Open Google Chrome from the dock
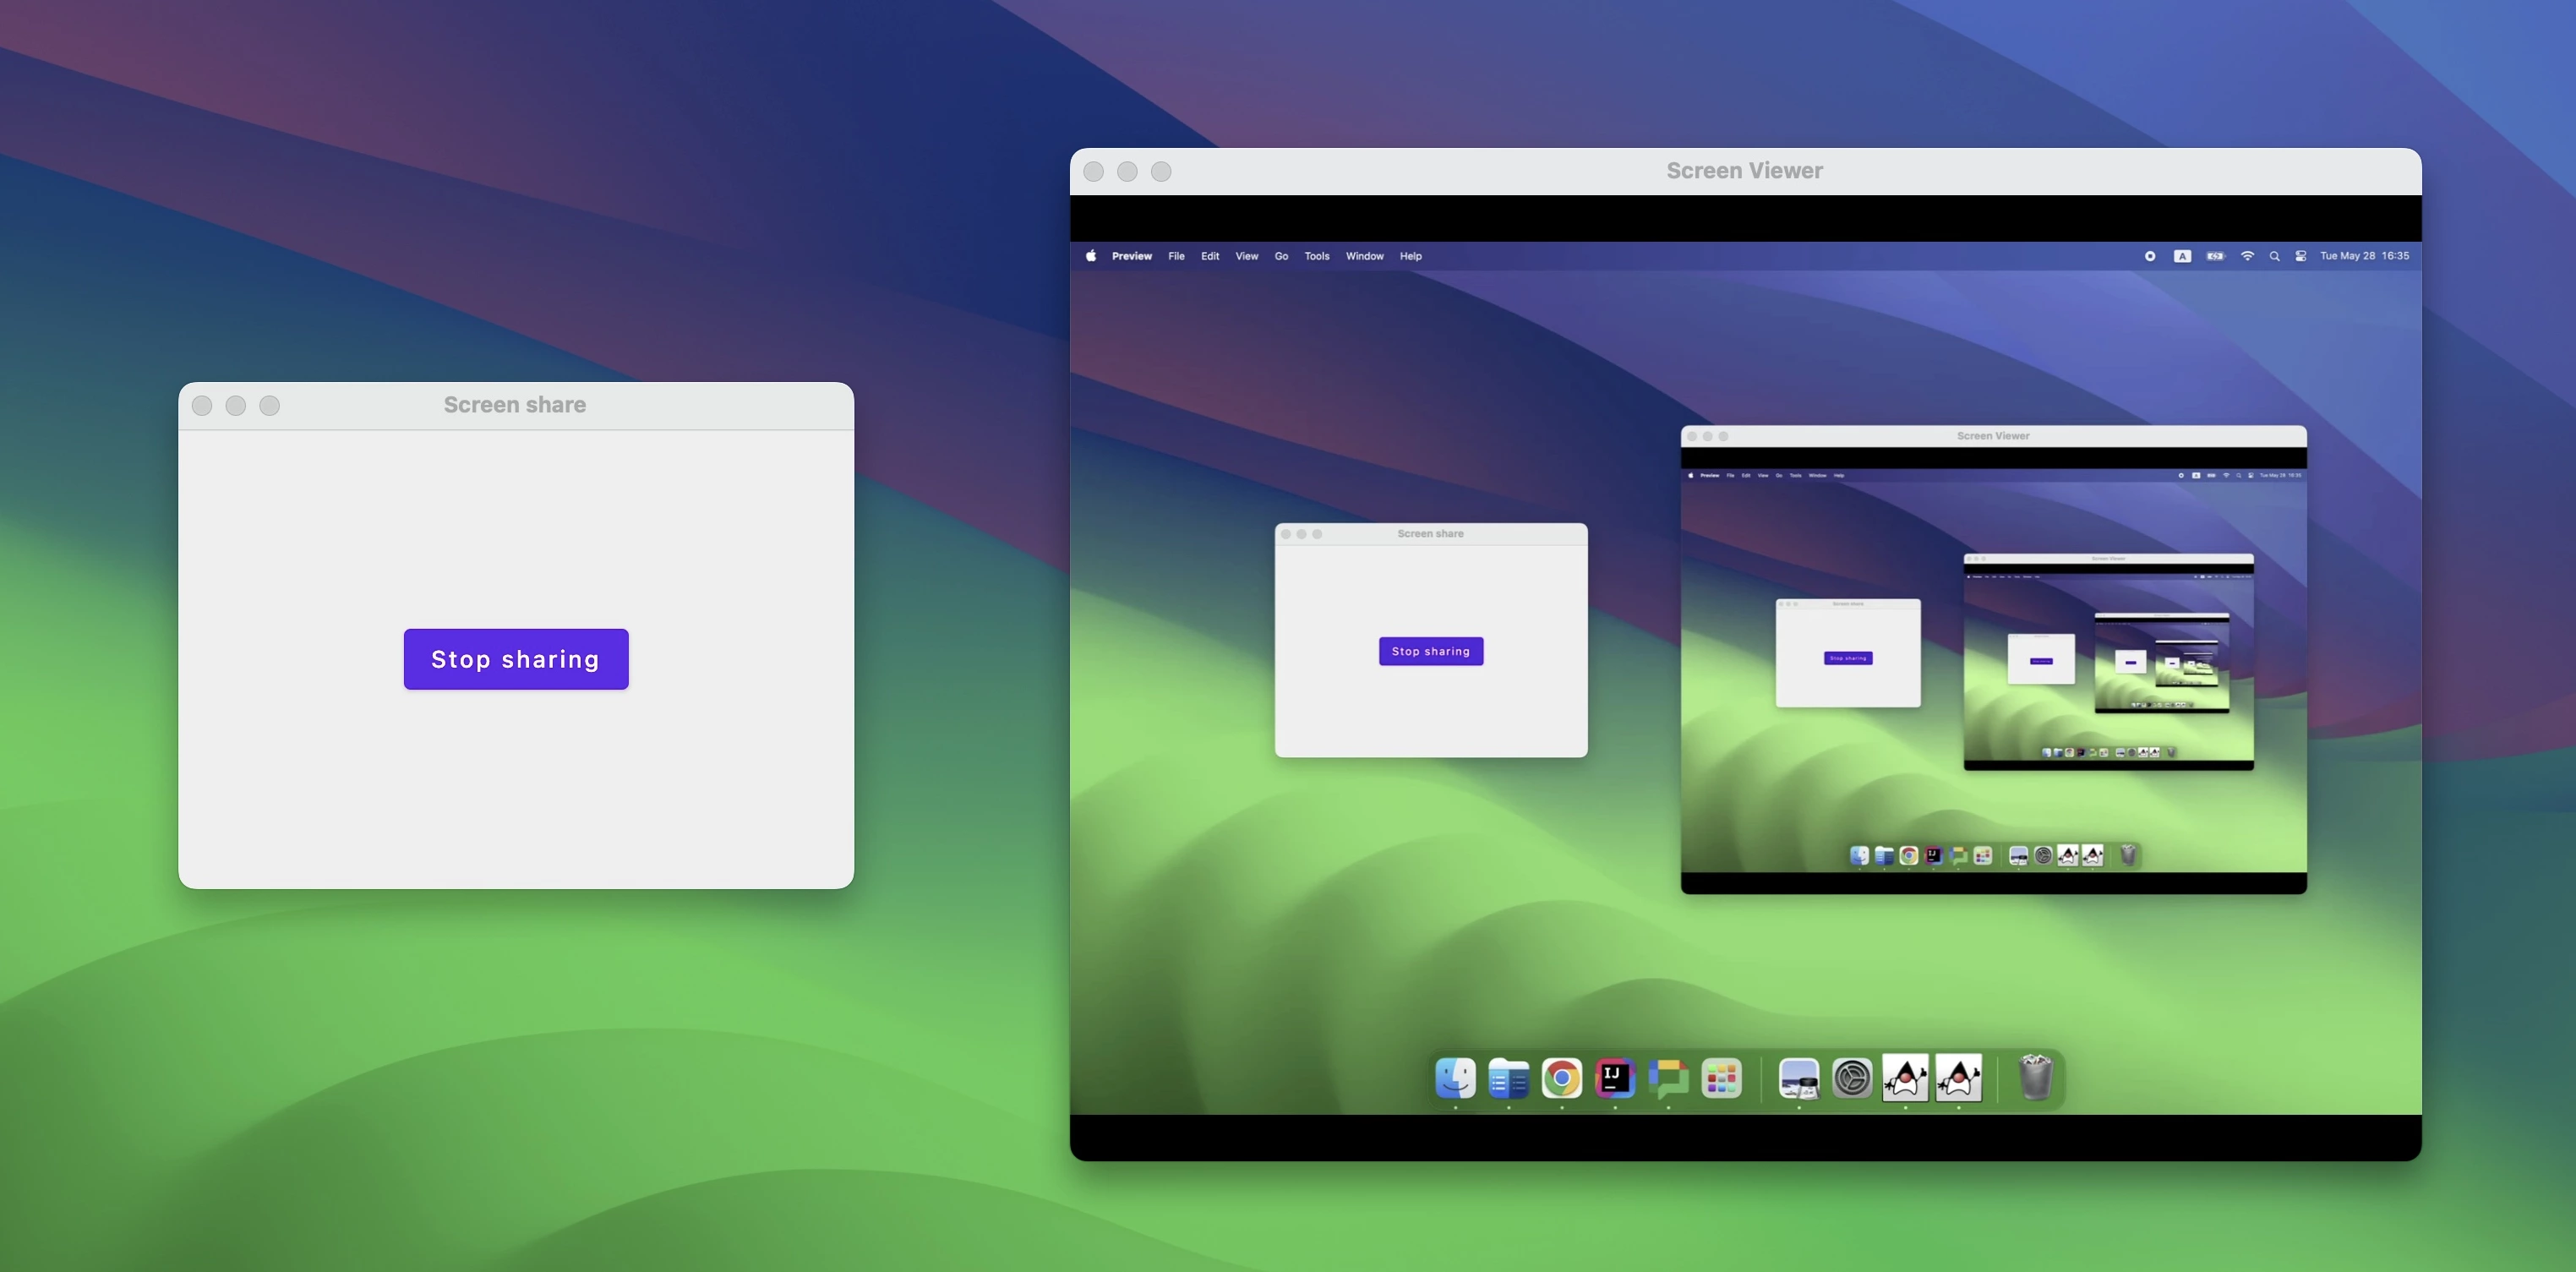2576x1272 pixels. coord(1561,1080)
